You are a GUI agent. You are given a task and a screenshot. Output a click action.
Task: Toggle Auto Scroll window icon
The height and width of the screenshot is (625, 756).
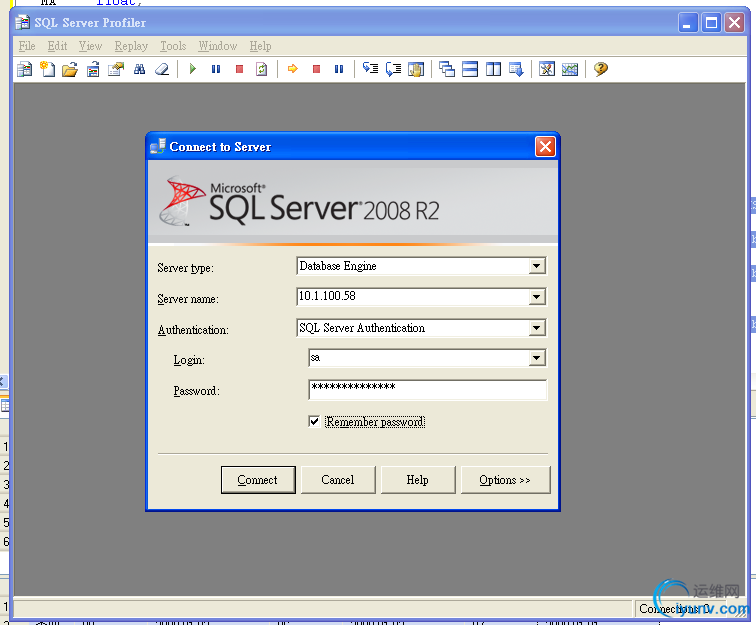(x=516, y=69)
